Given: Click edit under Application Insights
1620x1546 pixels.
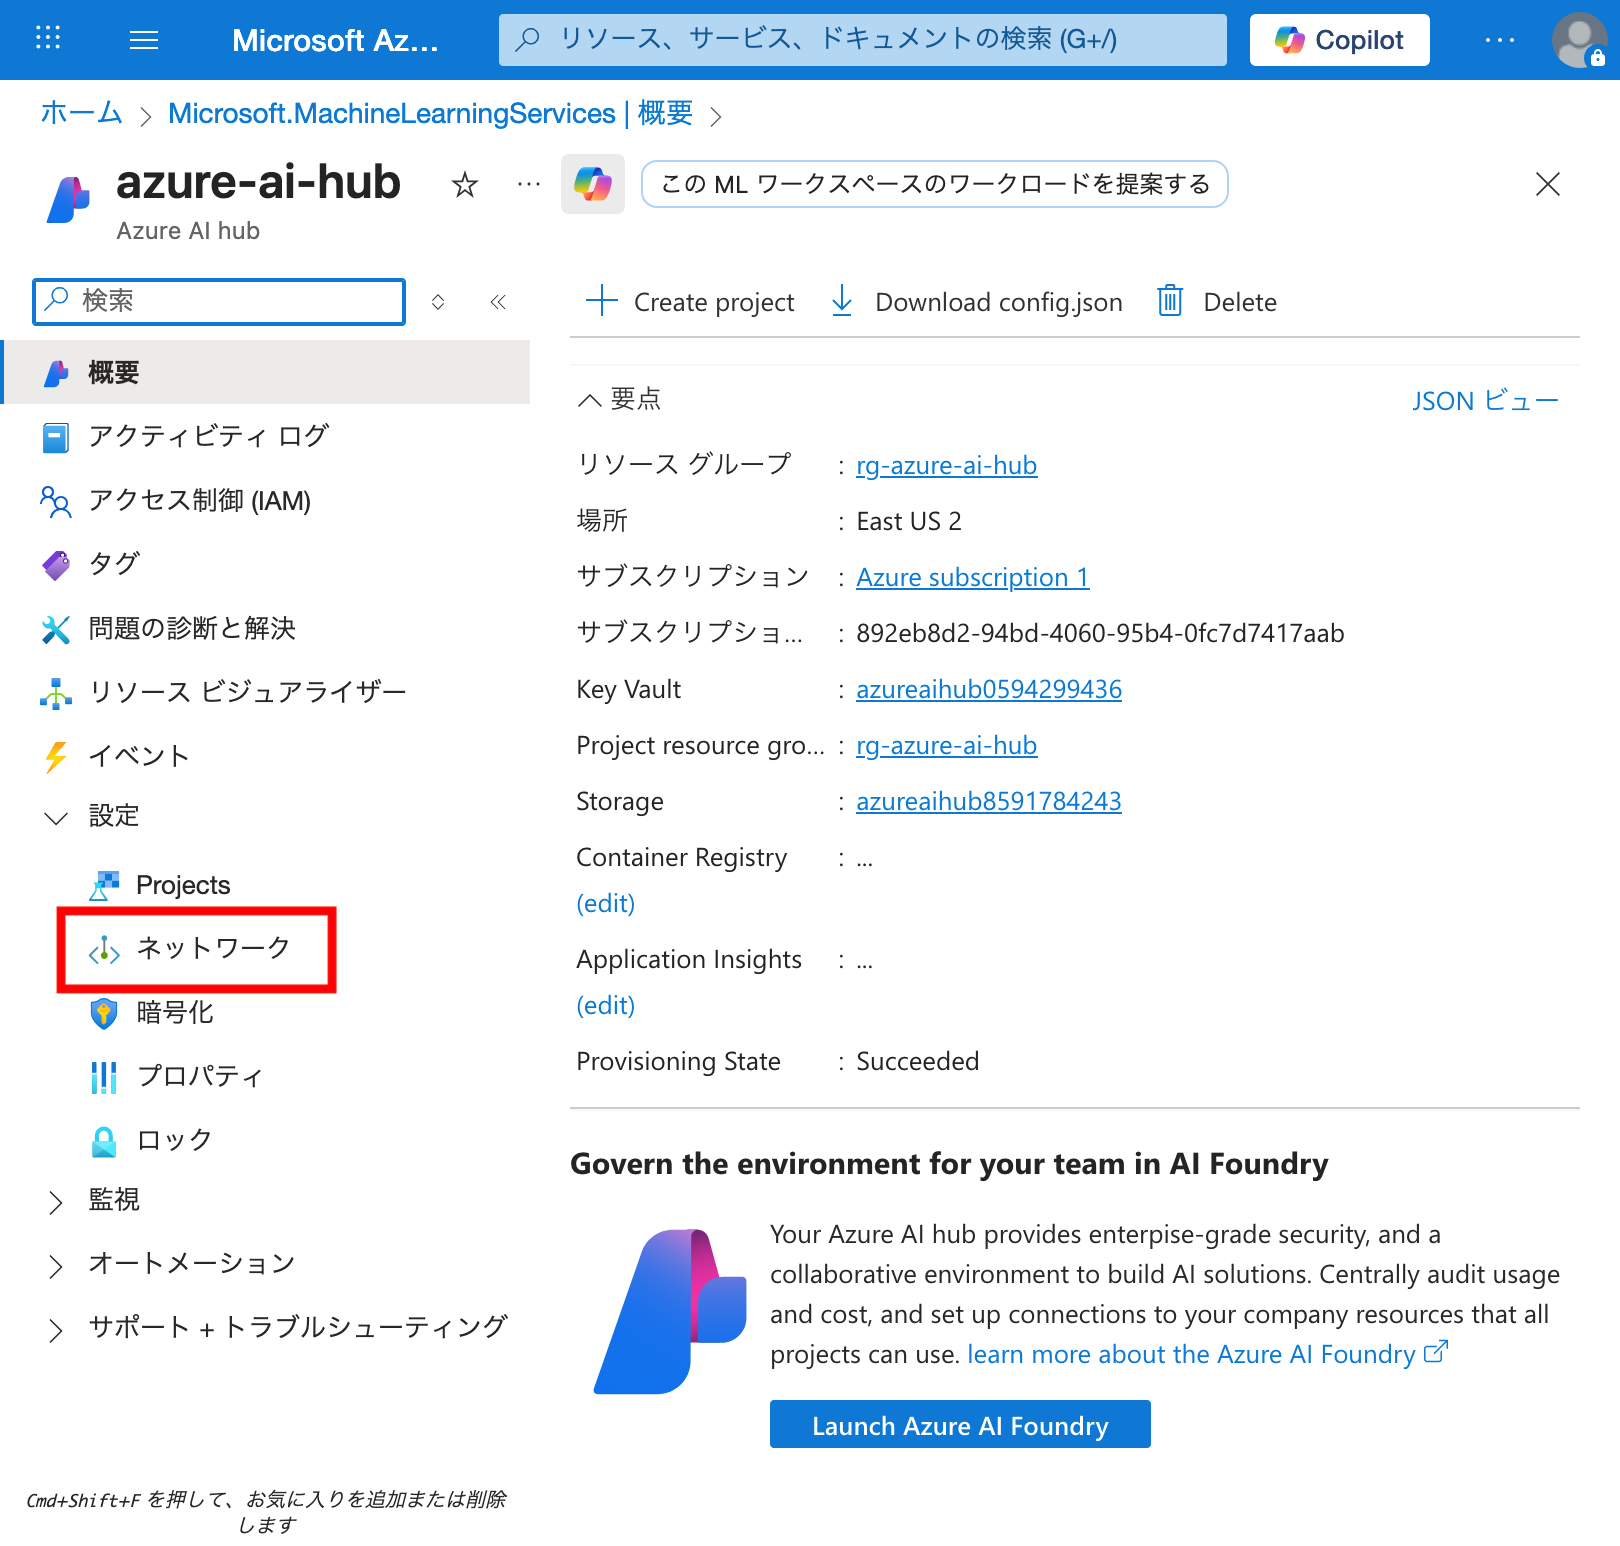Looking at the screenshot, I should [606, 1005].
